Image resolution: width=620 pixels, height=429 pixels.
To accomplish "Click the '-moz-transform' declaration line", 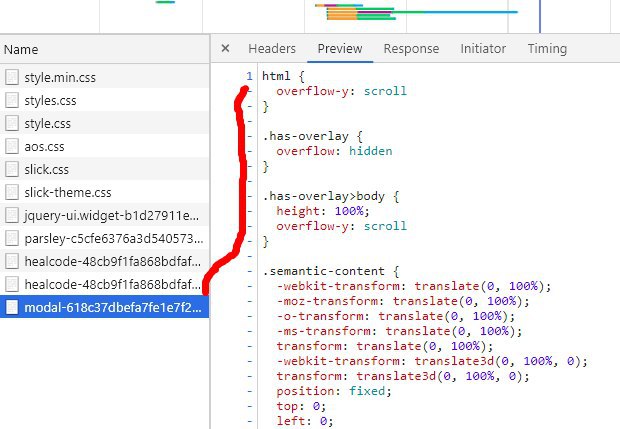I will coord(403,301).
